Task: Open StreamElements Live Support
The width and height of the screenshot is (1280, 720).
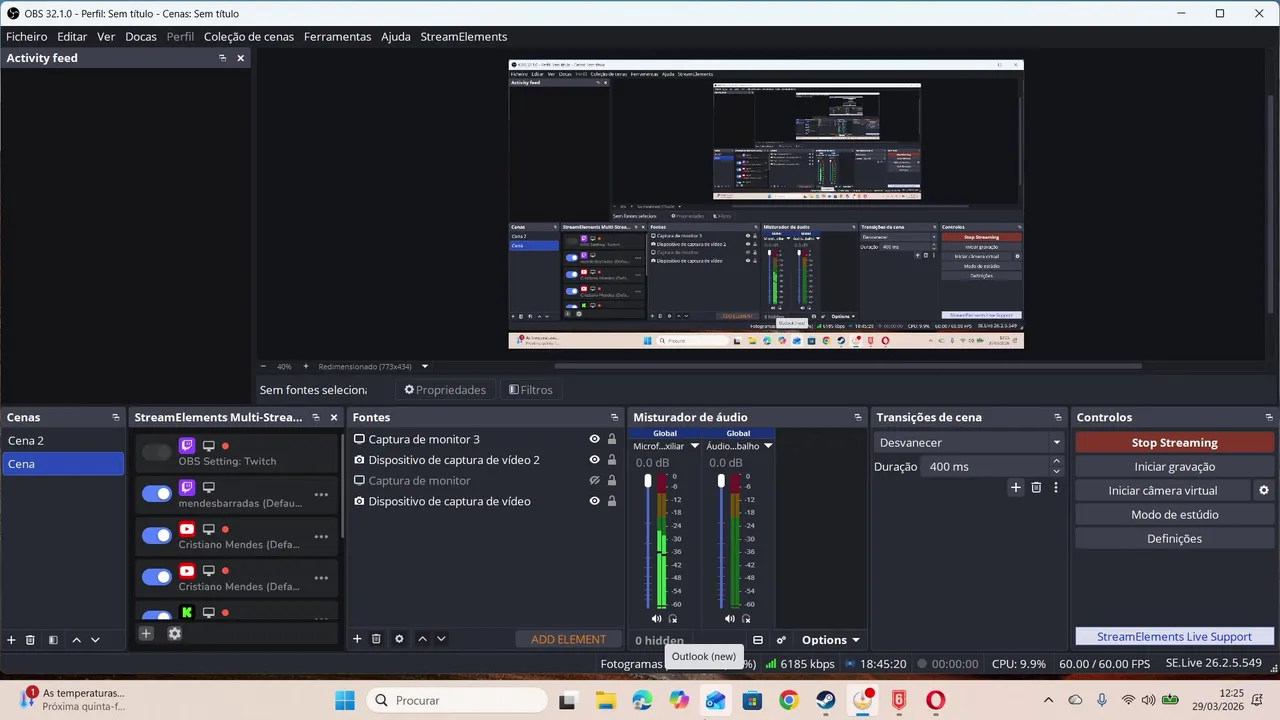Action: point(1175,637)
